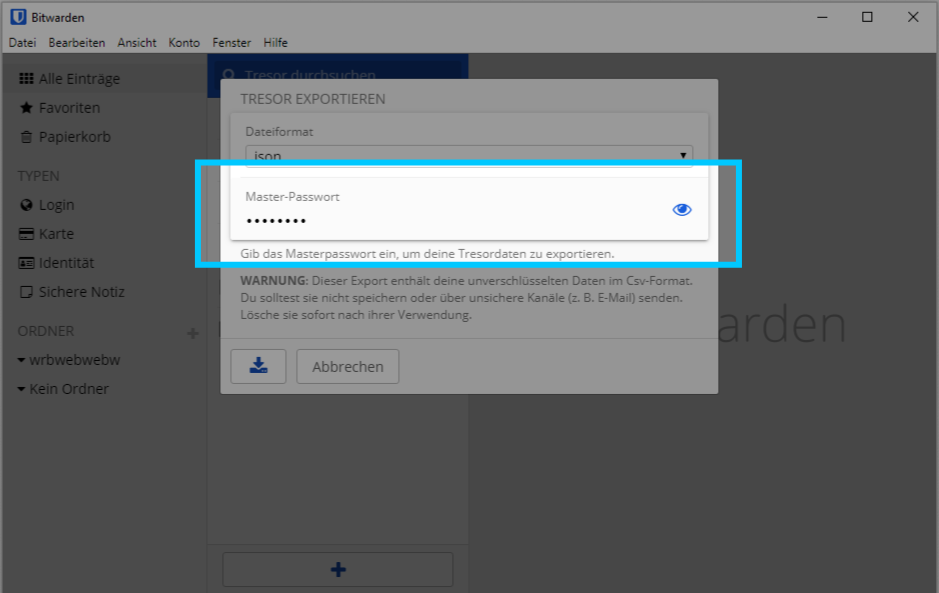Add new vault item plus button

338,569
